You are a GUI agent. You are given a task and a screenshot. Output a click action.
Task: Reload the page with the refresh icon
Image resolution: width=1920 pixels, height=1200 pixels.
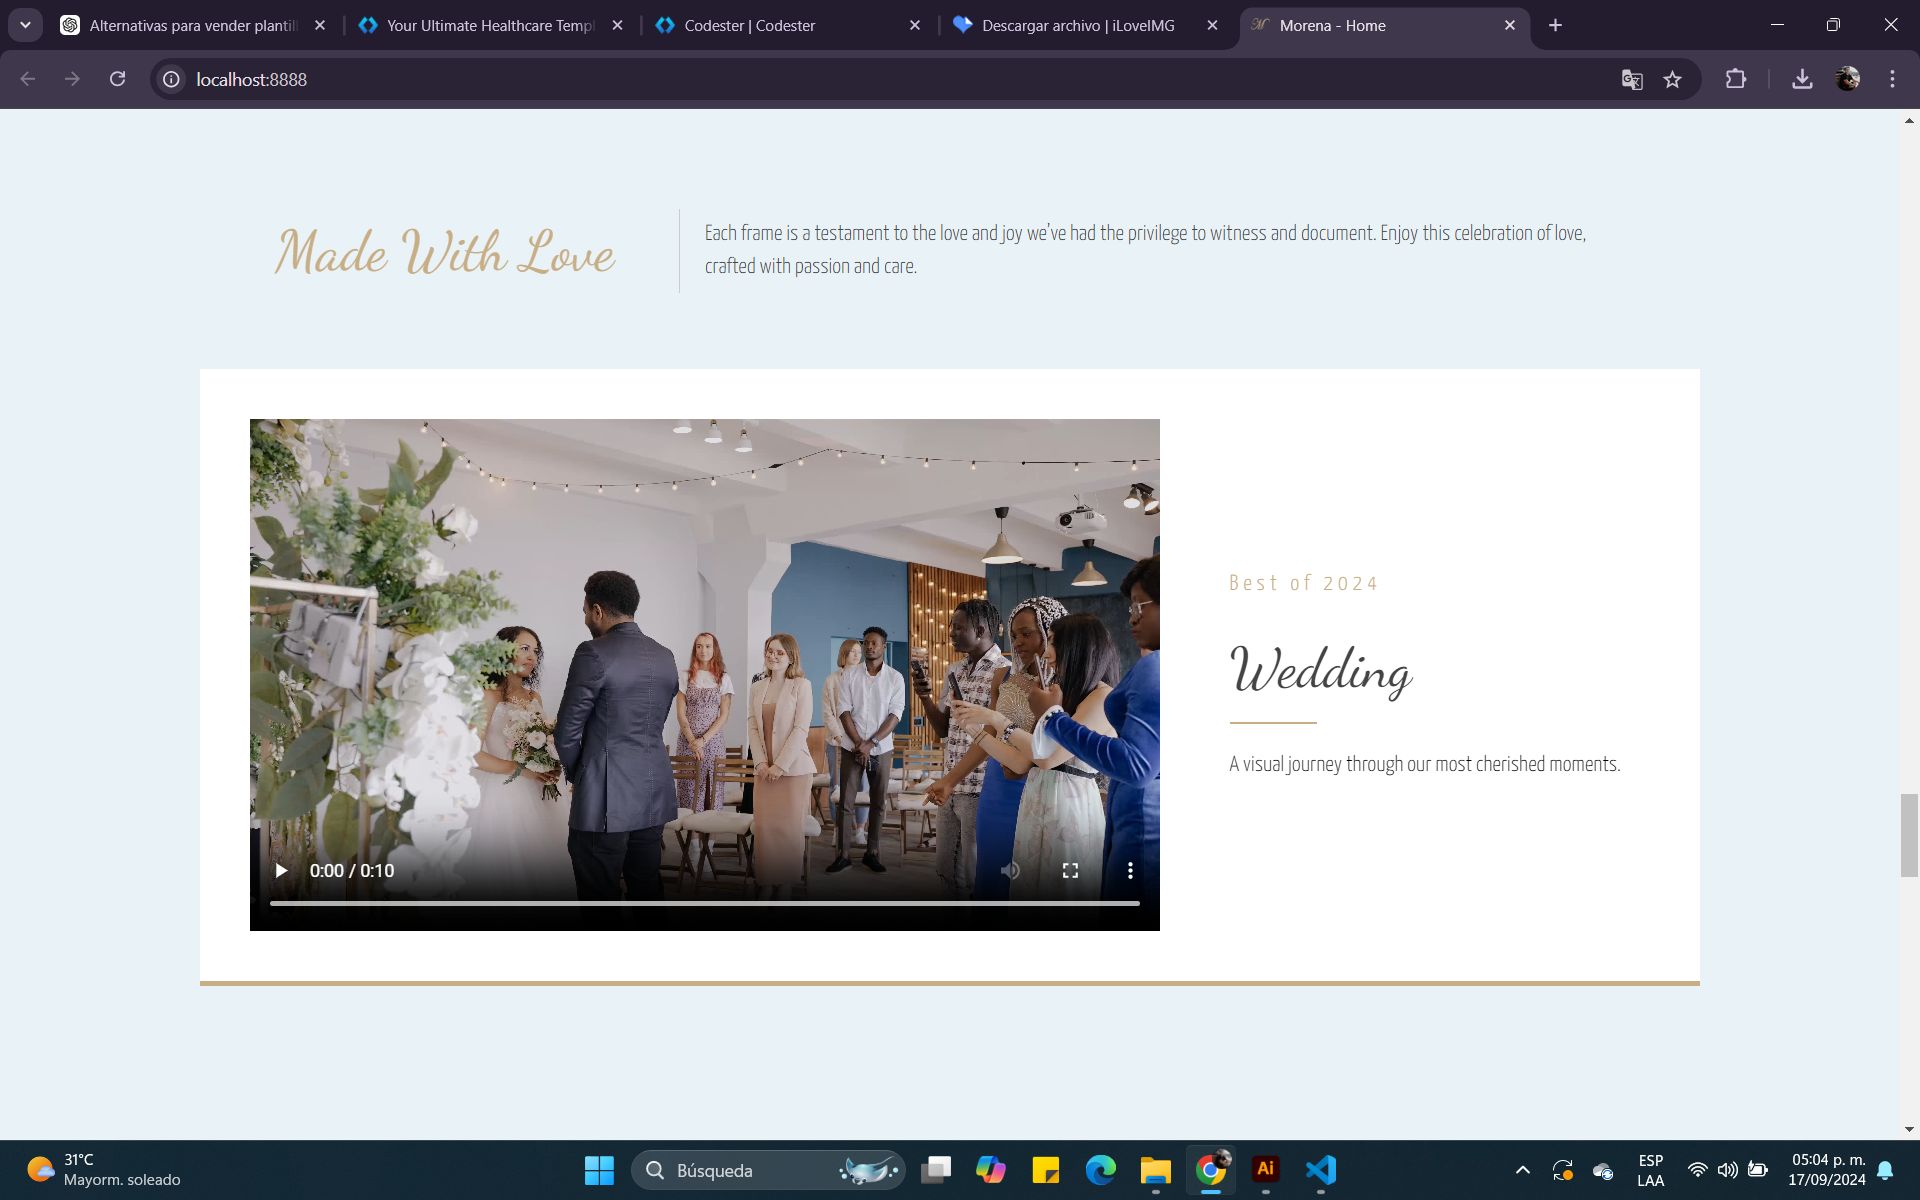(x=117, y=79)
